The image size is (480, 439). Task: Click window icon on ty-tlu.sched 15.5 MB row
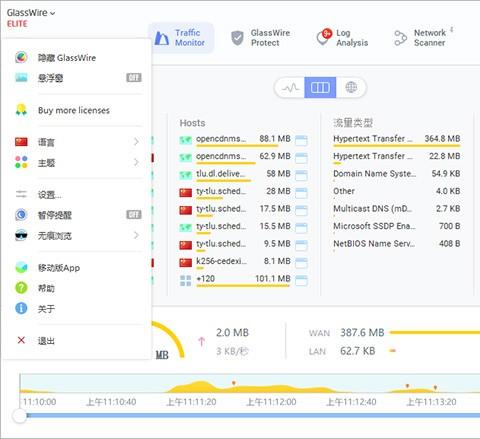pyautogui.click(x=301, y=228)
